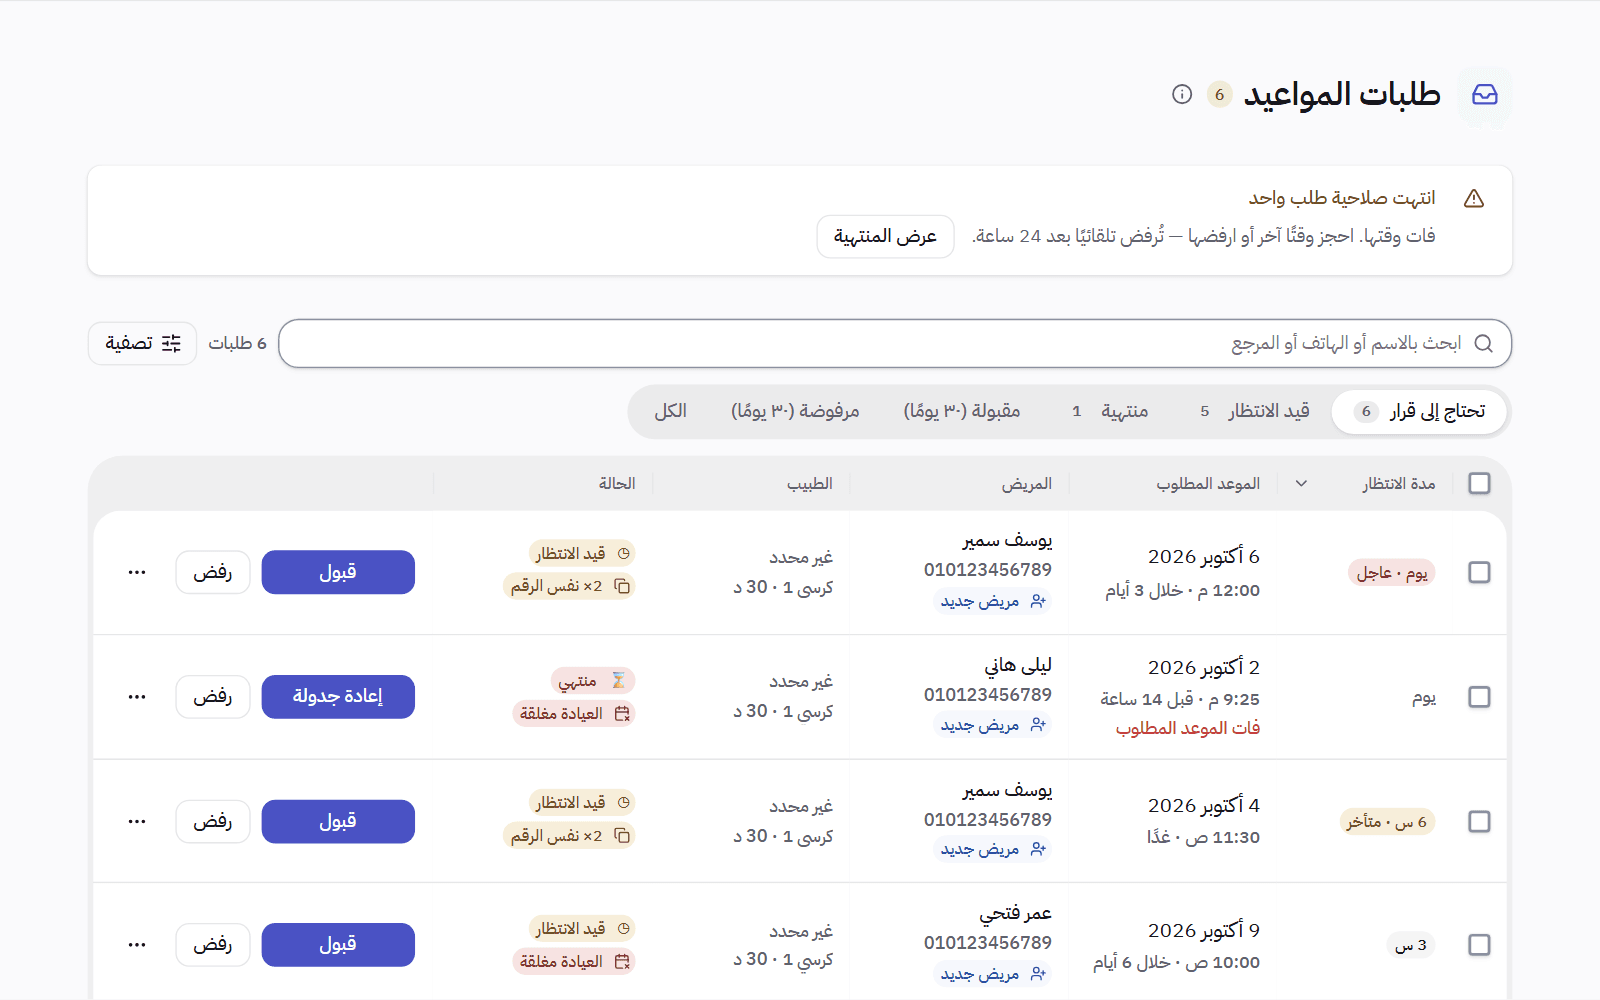Viewport: 1600px width, 1000px height.
Task: Select the checkbox for عمر فتحي's row
Action: (x=1479, y=945)
